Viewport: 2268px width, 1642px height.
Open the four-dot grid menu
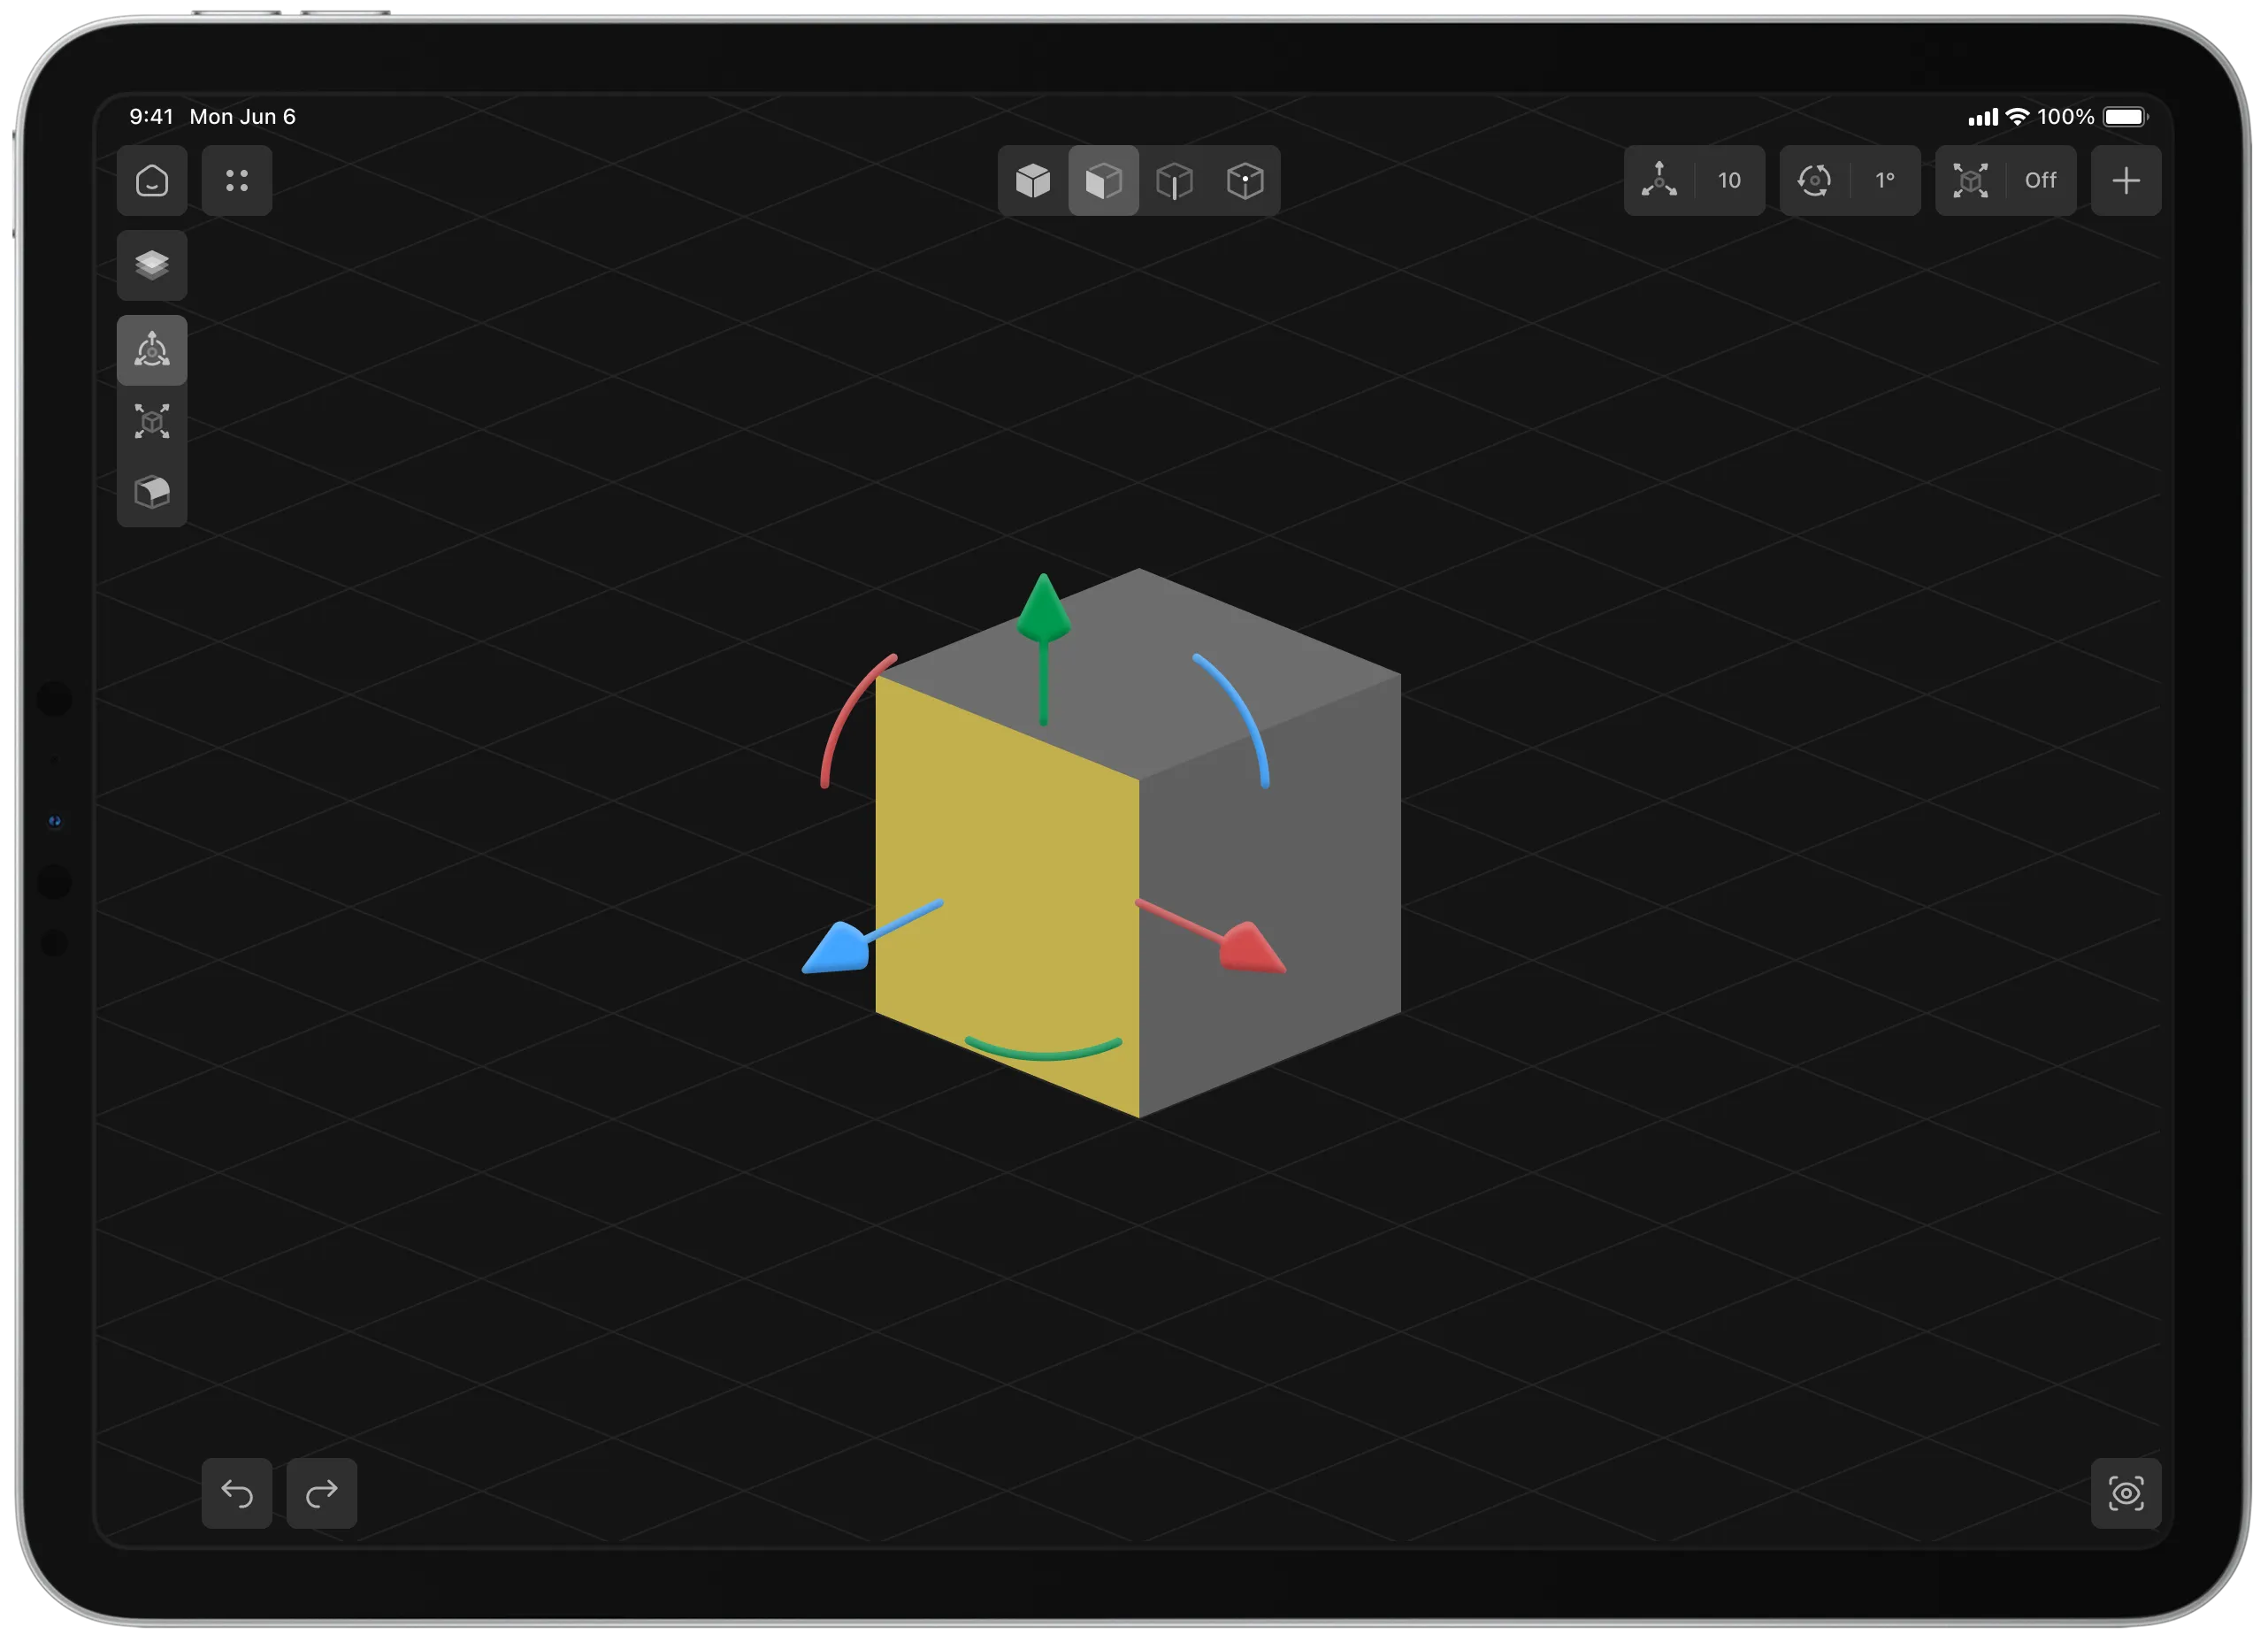[237, 180]
